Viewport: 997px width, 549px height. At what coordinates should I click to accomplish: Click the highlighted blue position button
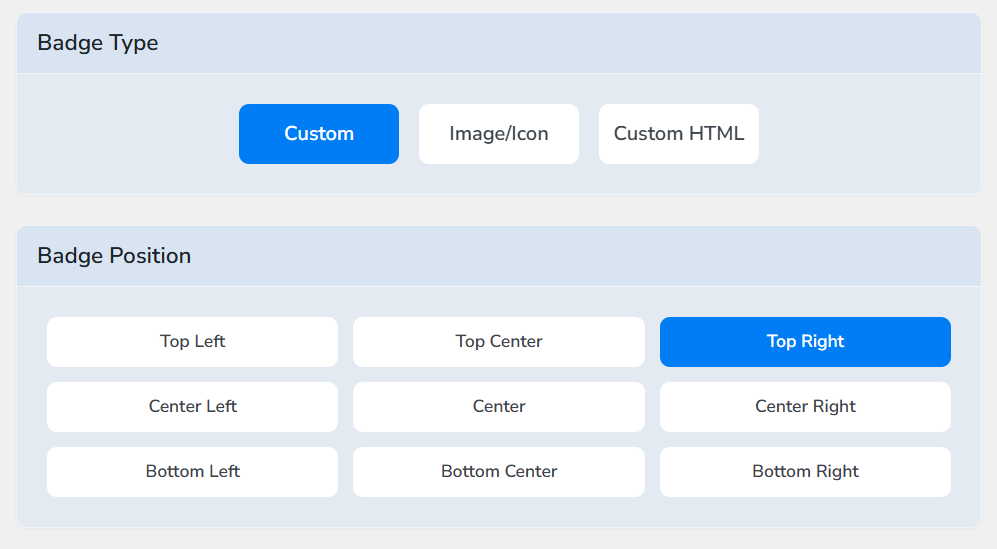(805, 342)
